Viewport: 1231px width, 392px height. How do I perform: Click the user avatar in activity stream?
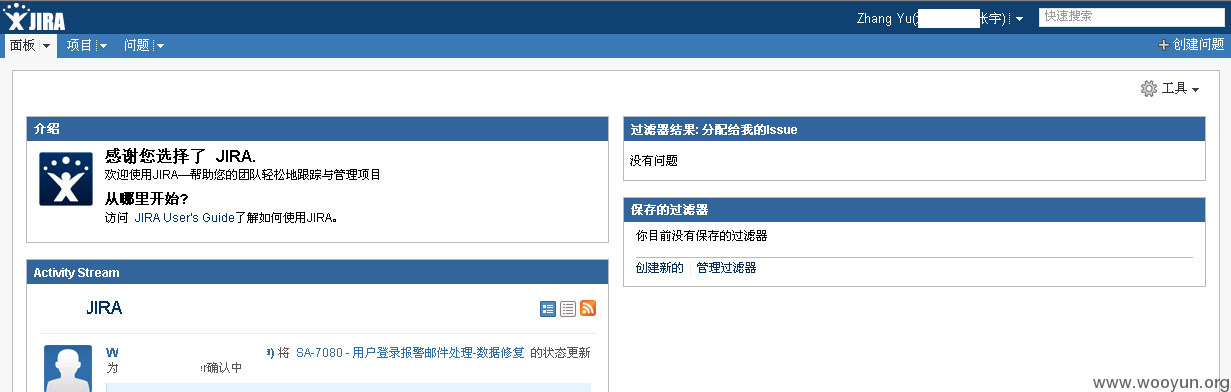[x=68, y=368]
